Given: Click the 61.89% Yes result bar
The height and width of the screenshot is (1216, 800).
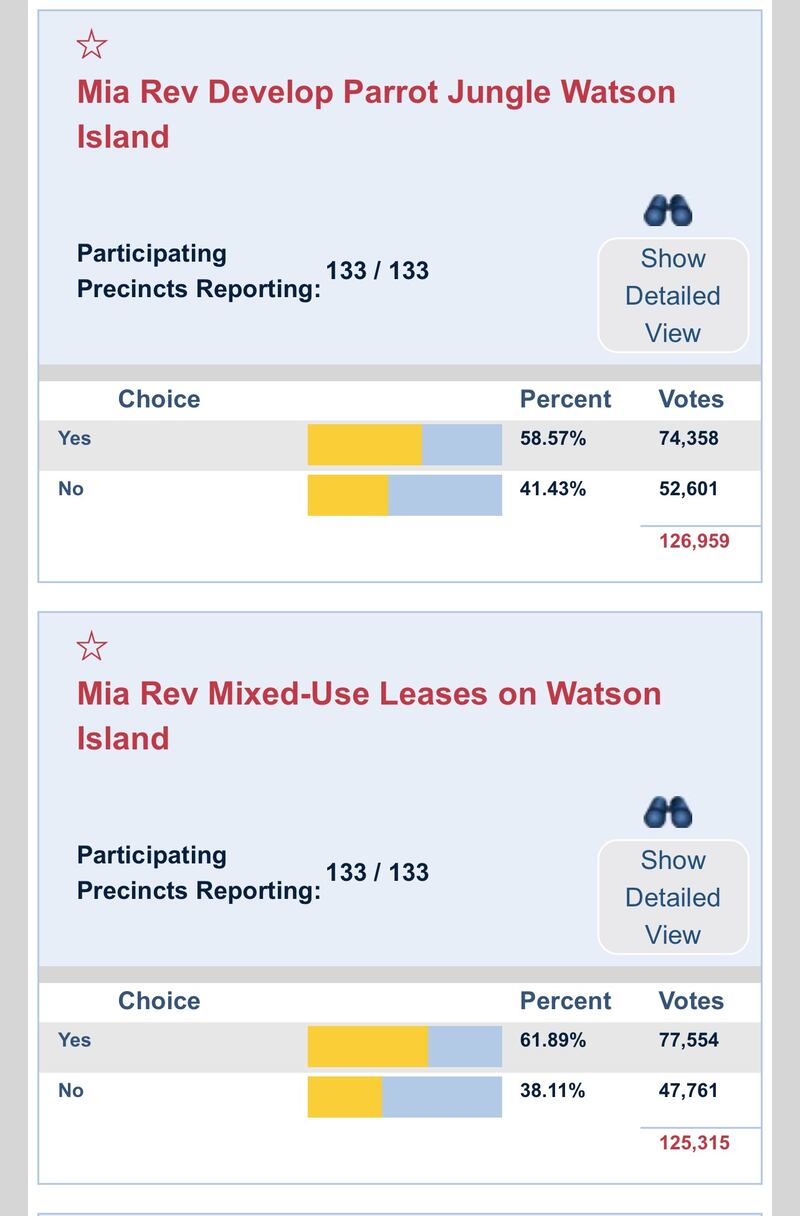Looking at the screenshot, I should (405, 1047).
